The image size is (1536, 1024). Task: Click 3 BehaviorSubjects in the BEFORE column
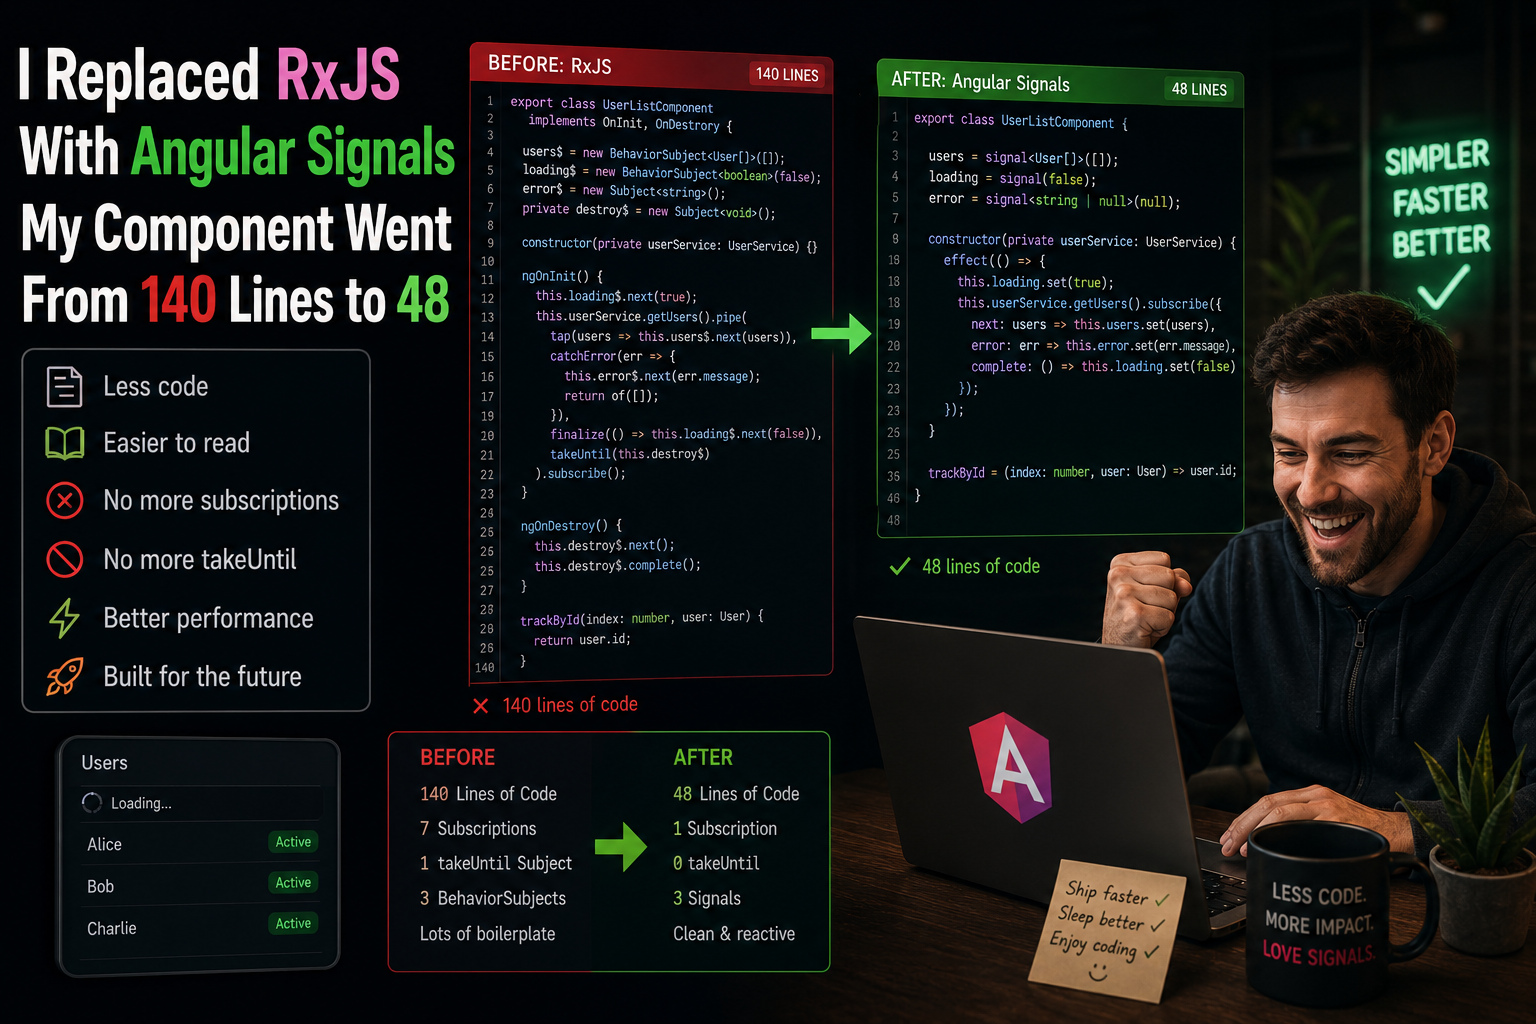coord(493,898)
